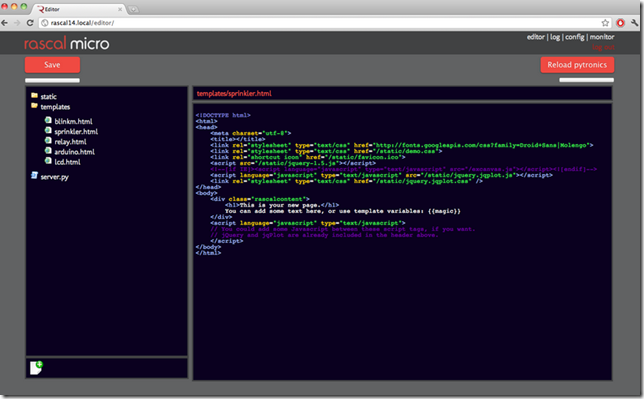Click the progress bar under Reload pytronics
644x399 pixels.
coord(586,80)
